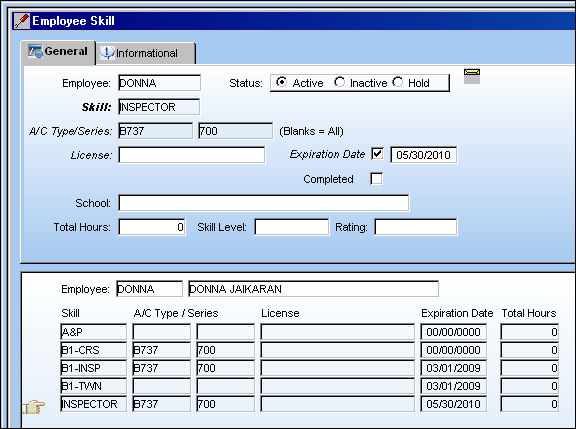Image resolution: width=576 pixels, height=429 pixels.
Task: Click expiration date of B1-CRS row
Action: pyautogui.click(x=454, y=350)
